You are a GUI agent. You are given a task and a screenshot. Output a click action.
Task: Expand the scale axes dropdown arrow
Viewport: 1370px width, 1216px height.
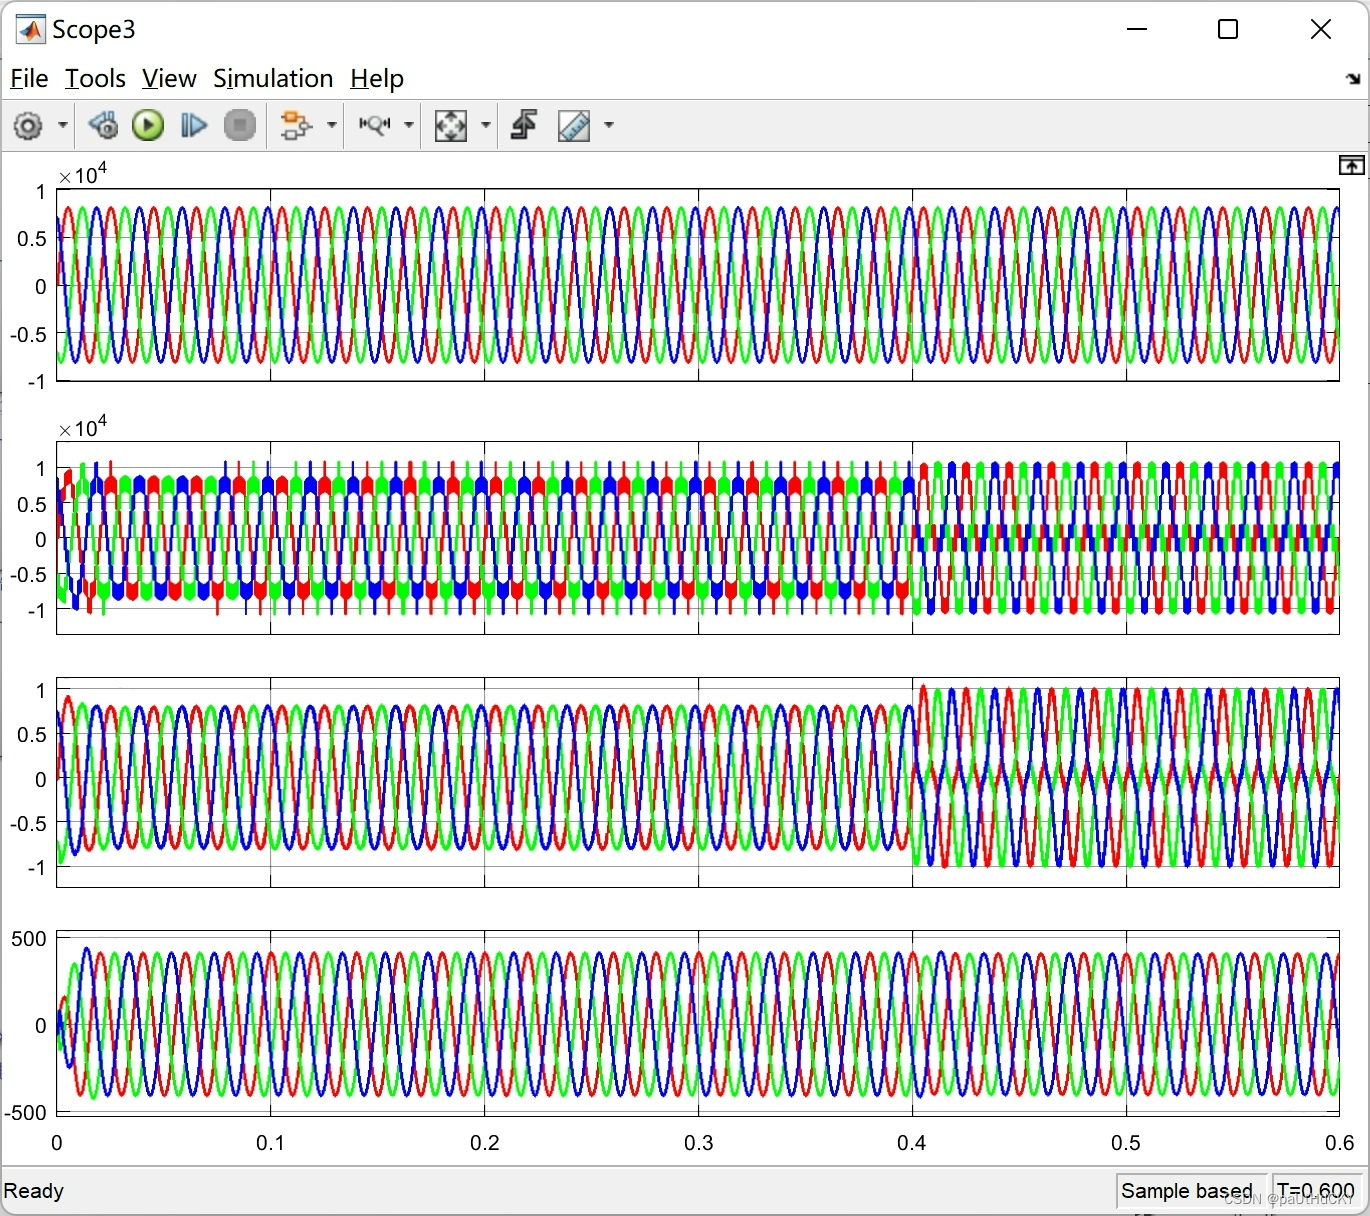click(x=486, y=126)
